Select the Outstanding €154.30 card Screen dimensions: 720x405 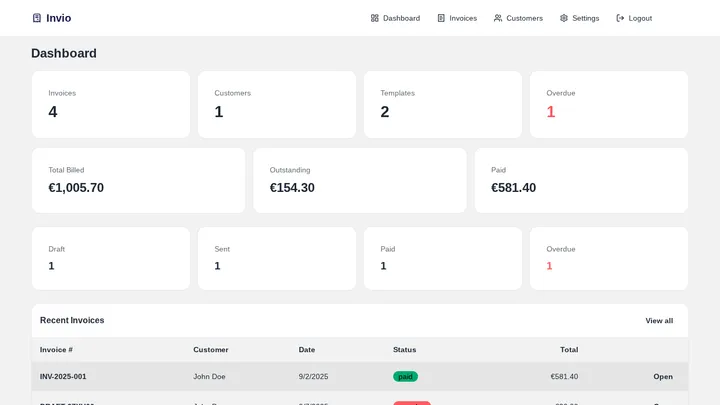[359, 180]
